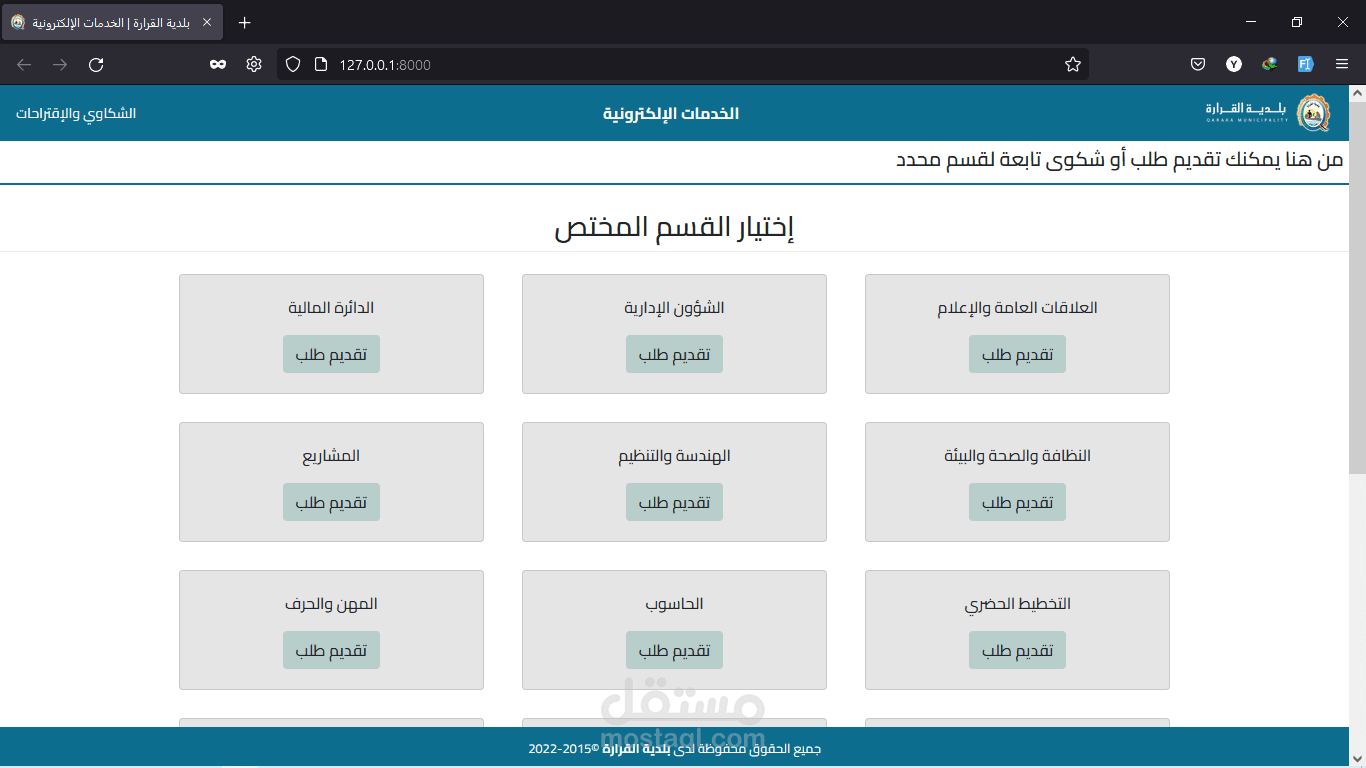This screenshot has height=768, width=1366.
Task: Click تقديم طلب under العلاقات العامة والإعلام
Action: tap(1017, 354)
